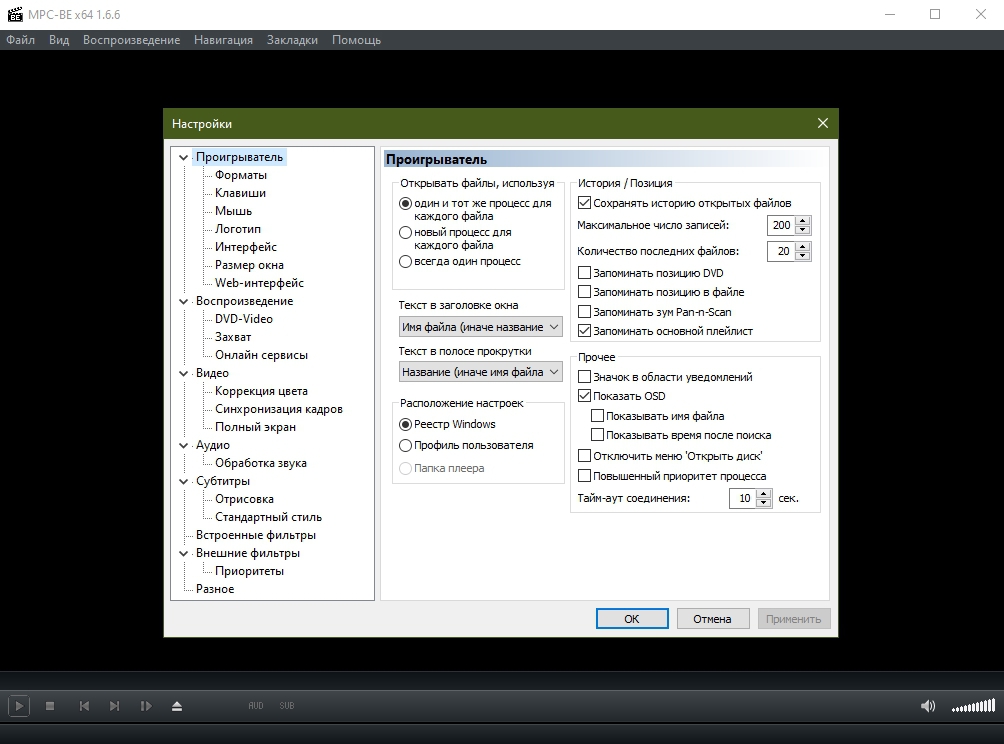
Task: Open the 'Навигация' menu
Action: pyautogui.click(x=223, y=40)
